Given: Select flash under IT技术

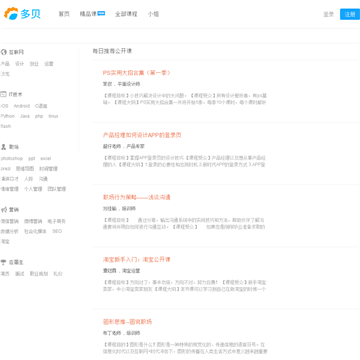Looking at the screenshot, I should click(x=6, y=126).
